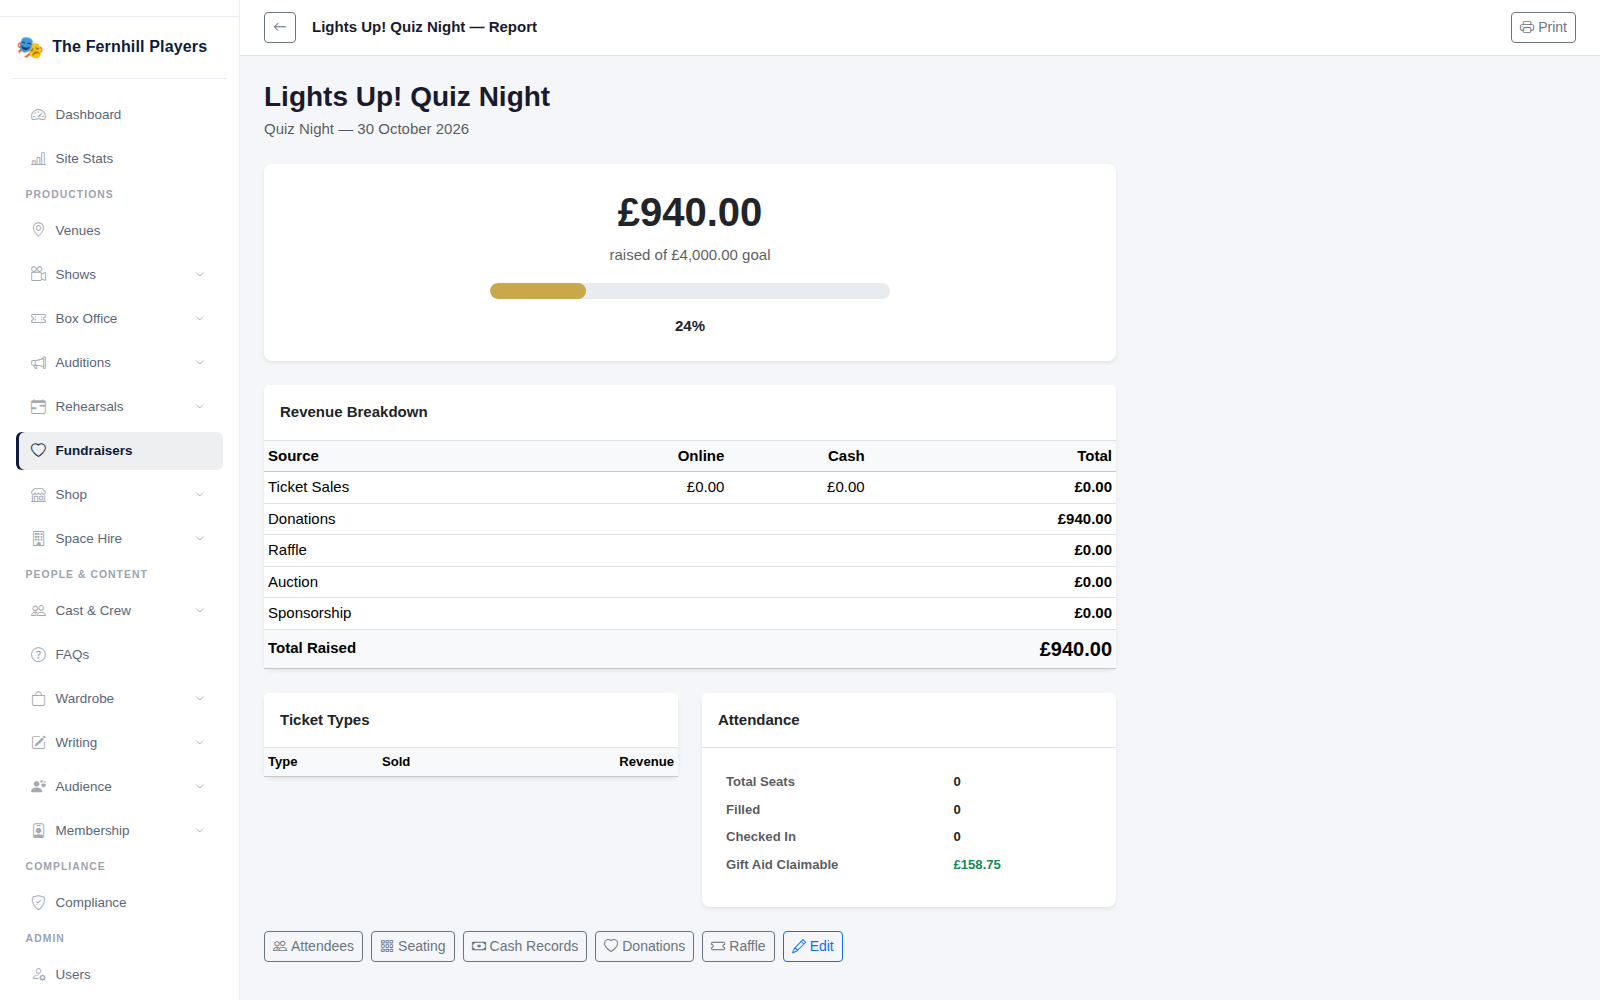1600x1000 pixels.
Task: Expand the Shows submenu chevron
Action: click(200, 275)
